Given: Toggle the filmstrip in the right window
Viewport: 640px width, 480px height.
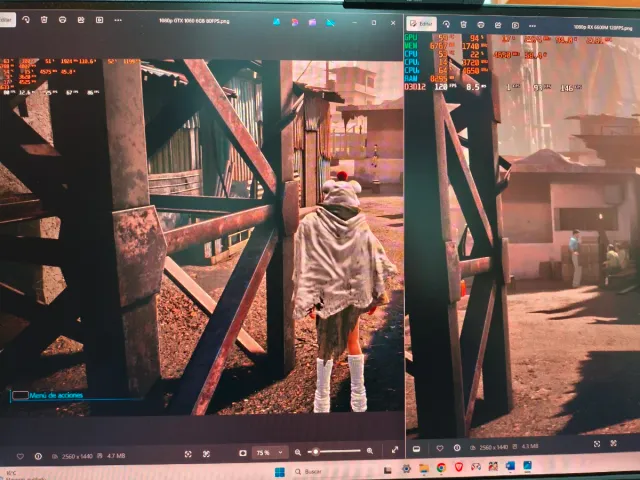Looking at the screenshot, I should tap(416, 449).
